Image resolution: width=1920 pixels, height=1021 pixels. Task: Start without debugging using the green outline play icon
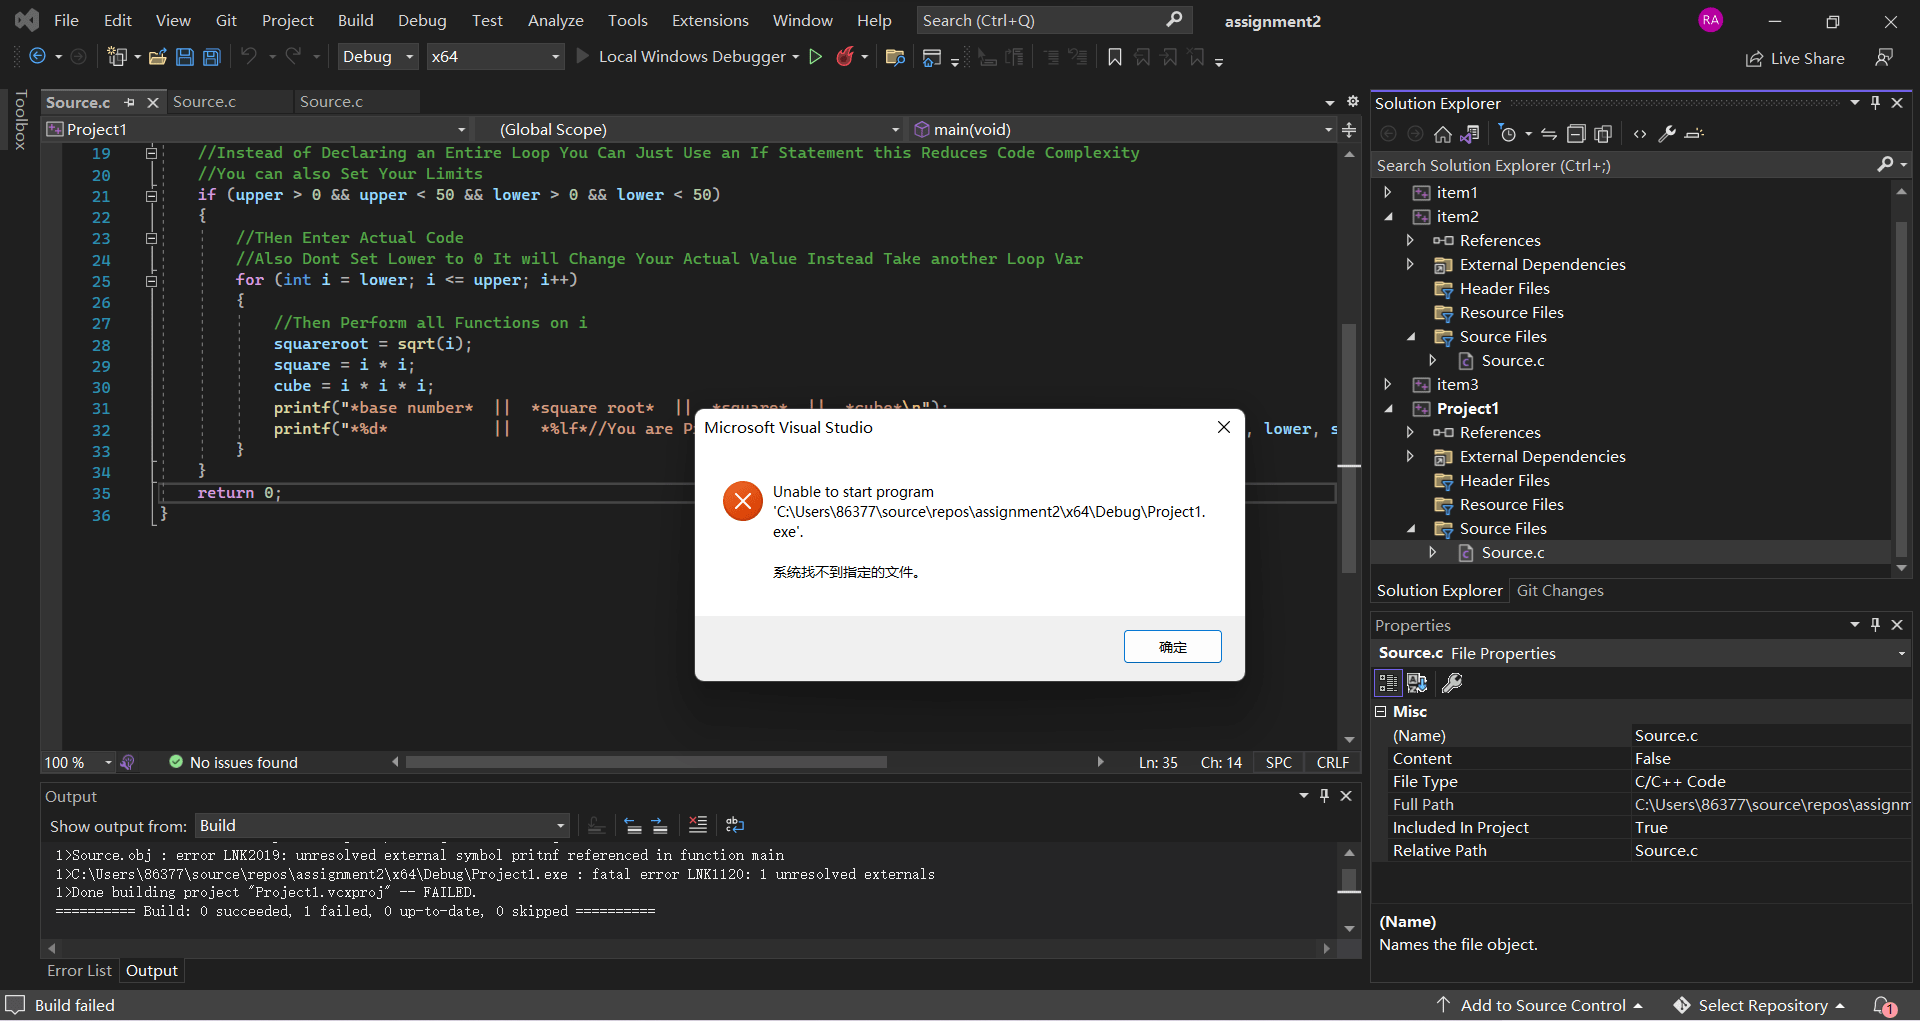(816, 57)
